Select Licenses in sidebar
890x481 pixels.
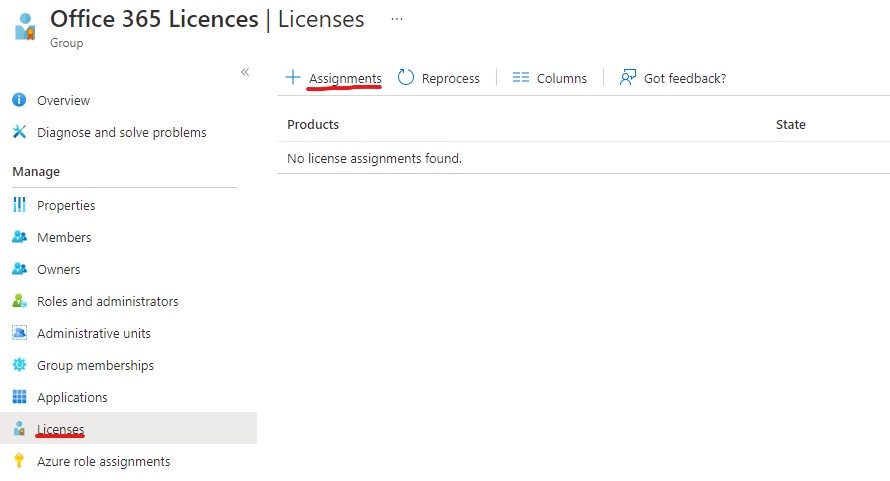pos(60,429)
